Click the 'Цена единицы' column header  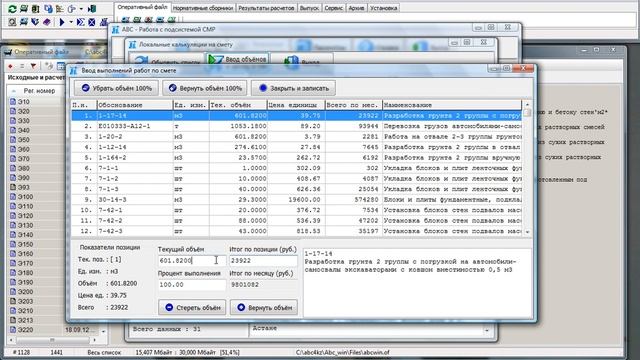click(x=296, y=105)
